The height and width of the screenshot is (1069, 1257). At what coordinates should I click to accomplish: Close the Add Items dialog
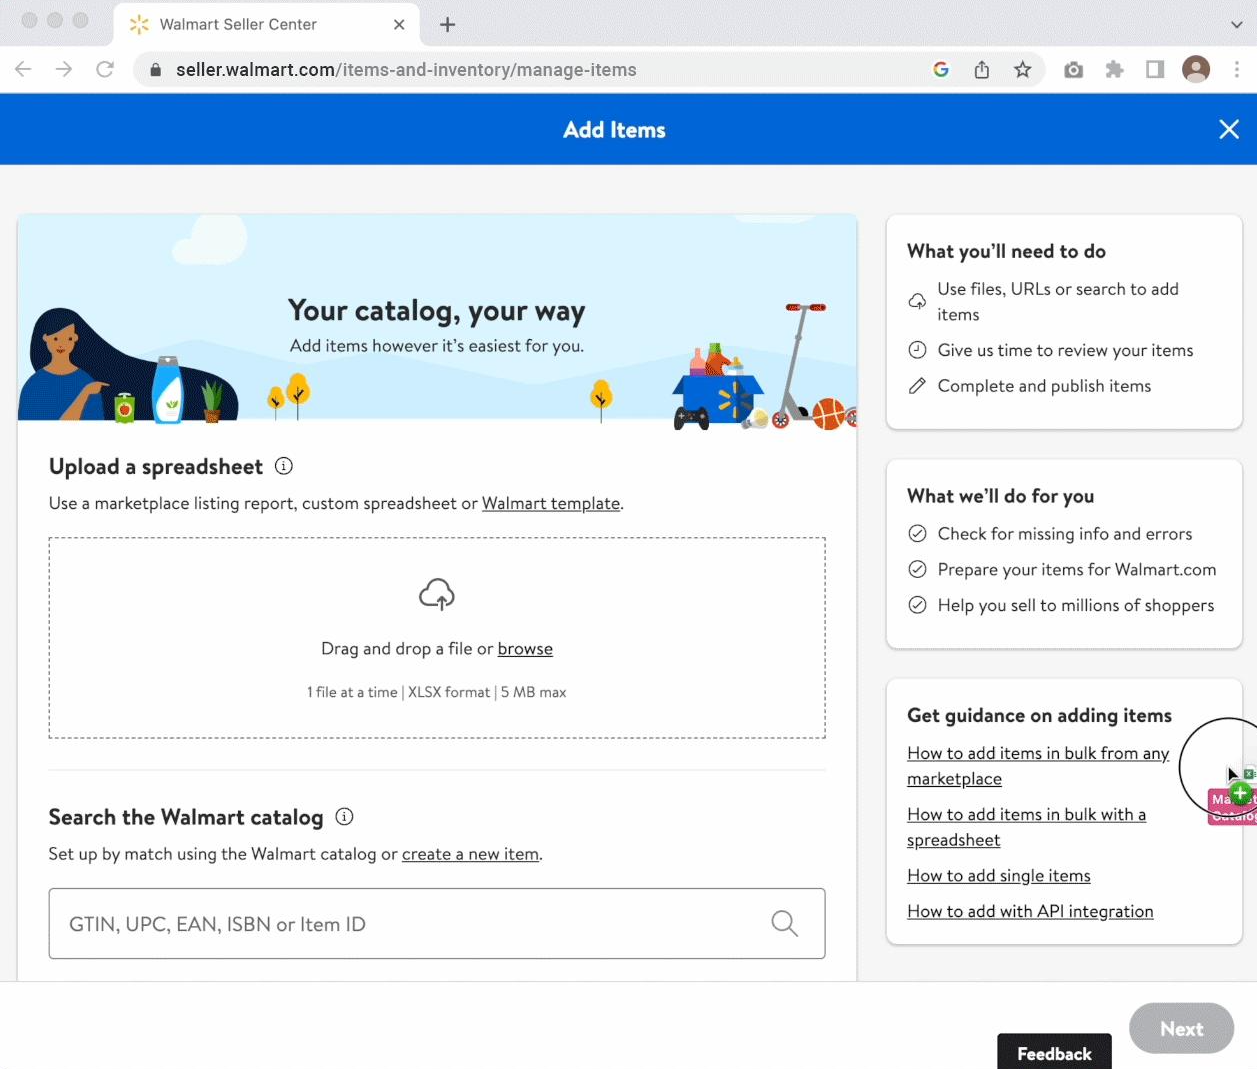click(1229, 129)
